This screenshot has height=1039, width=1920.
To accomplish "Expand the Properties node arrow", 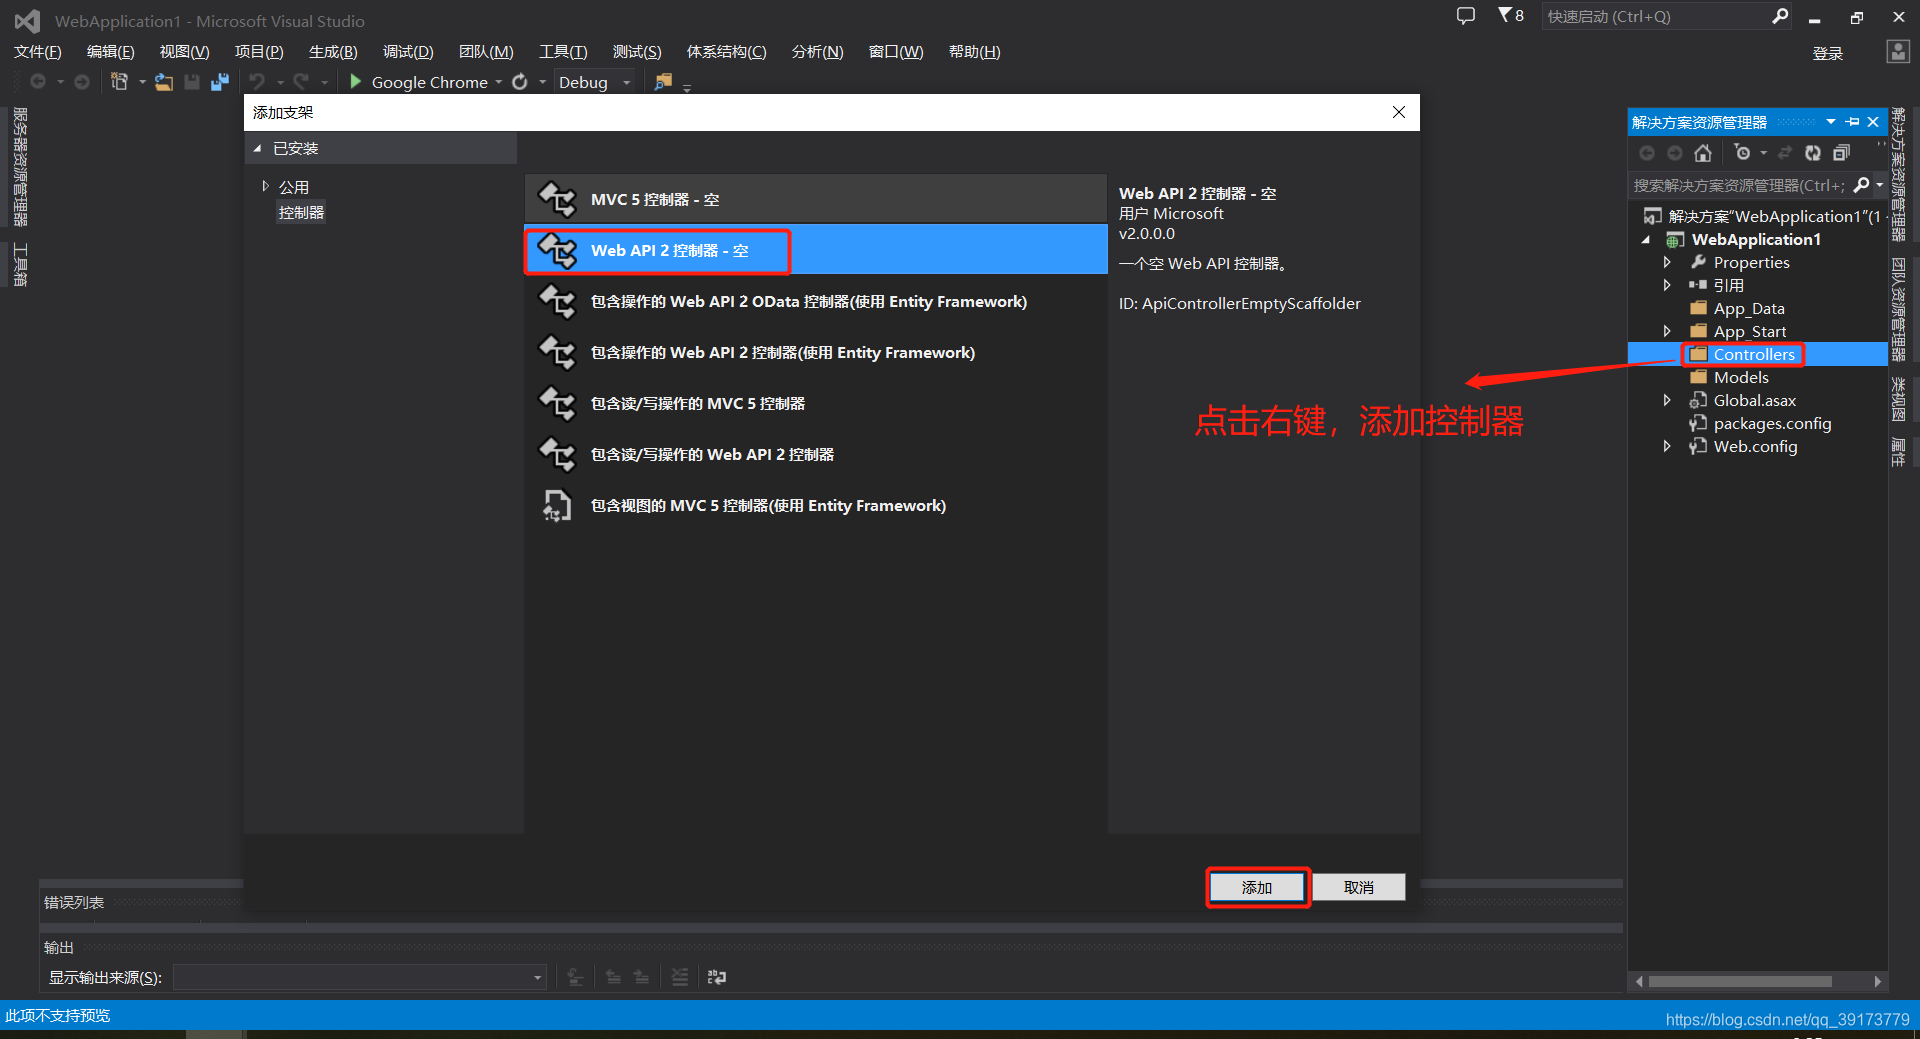I will pos(1667,262).
